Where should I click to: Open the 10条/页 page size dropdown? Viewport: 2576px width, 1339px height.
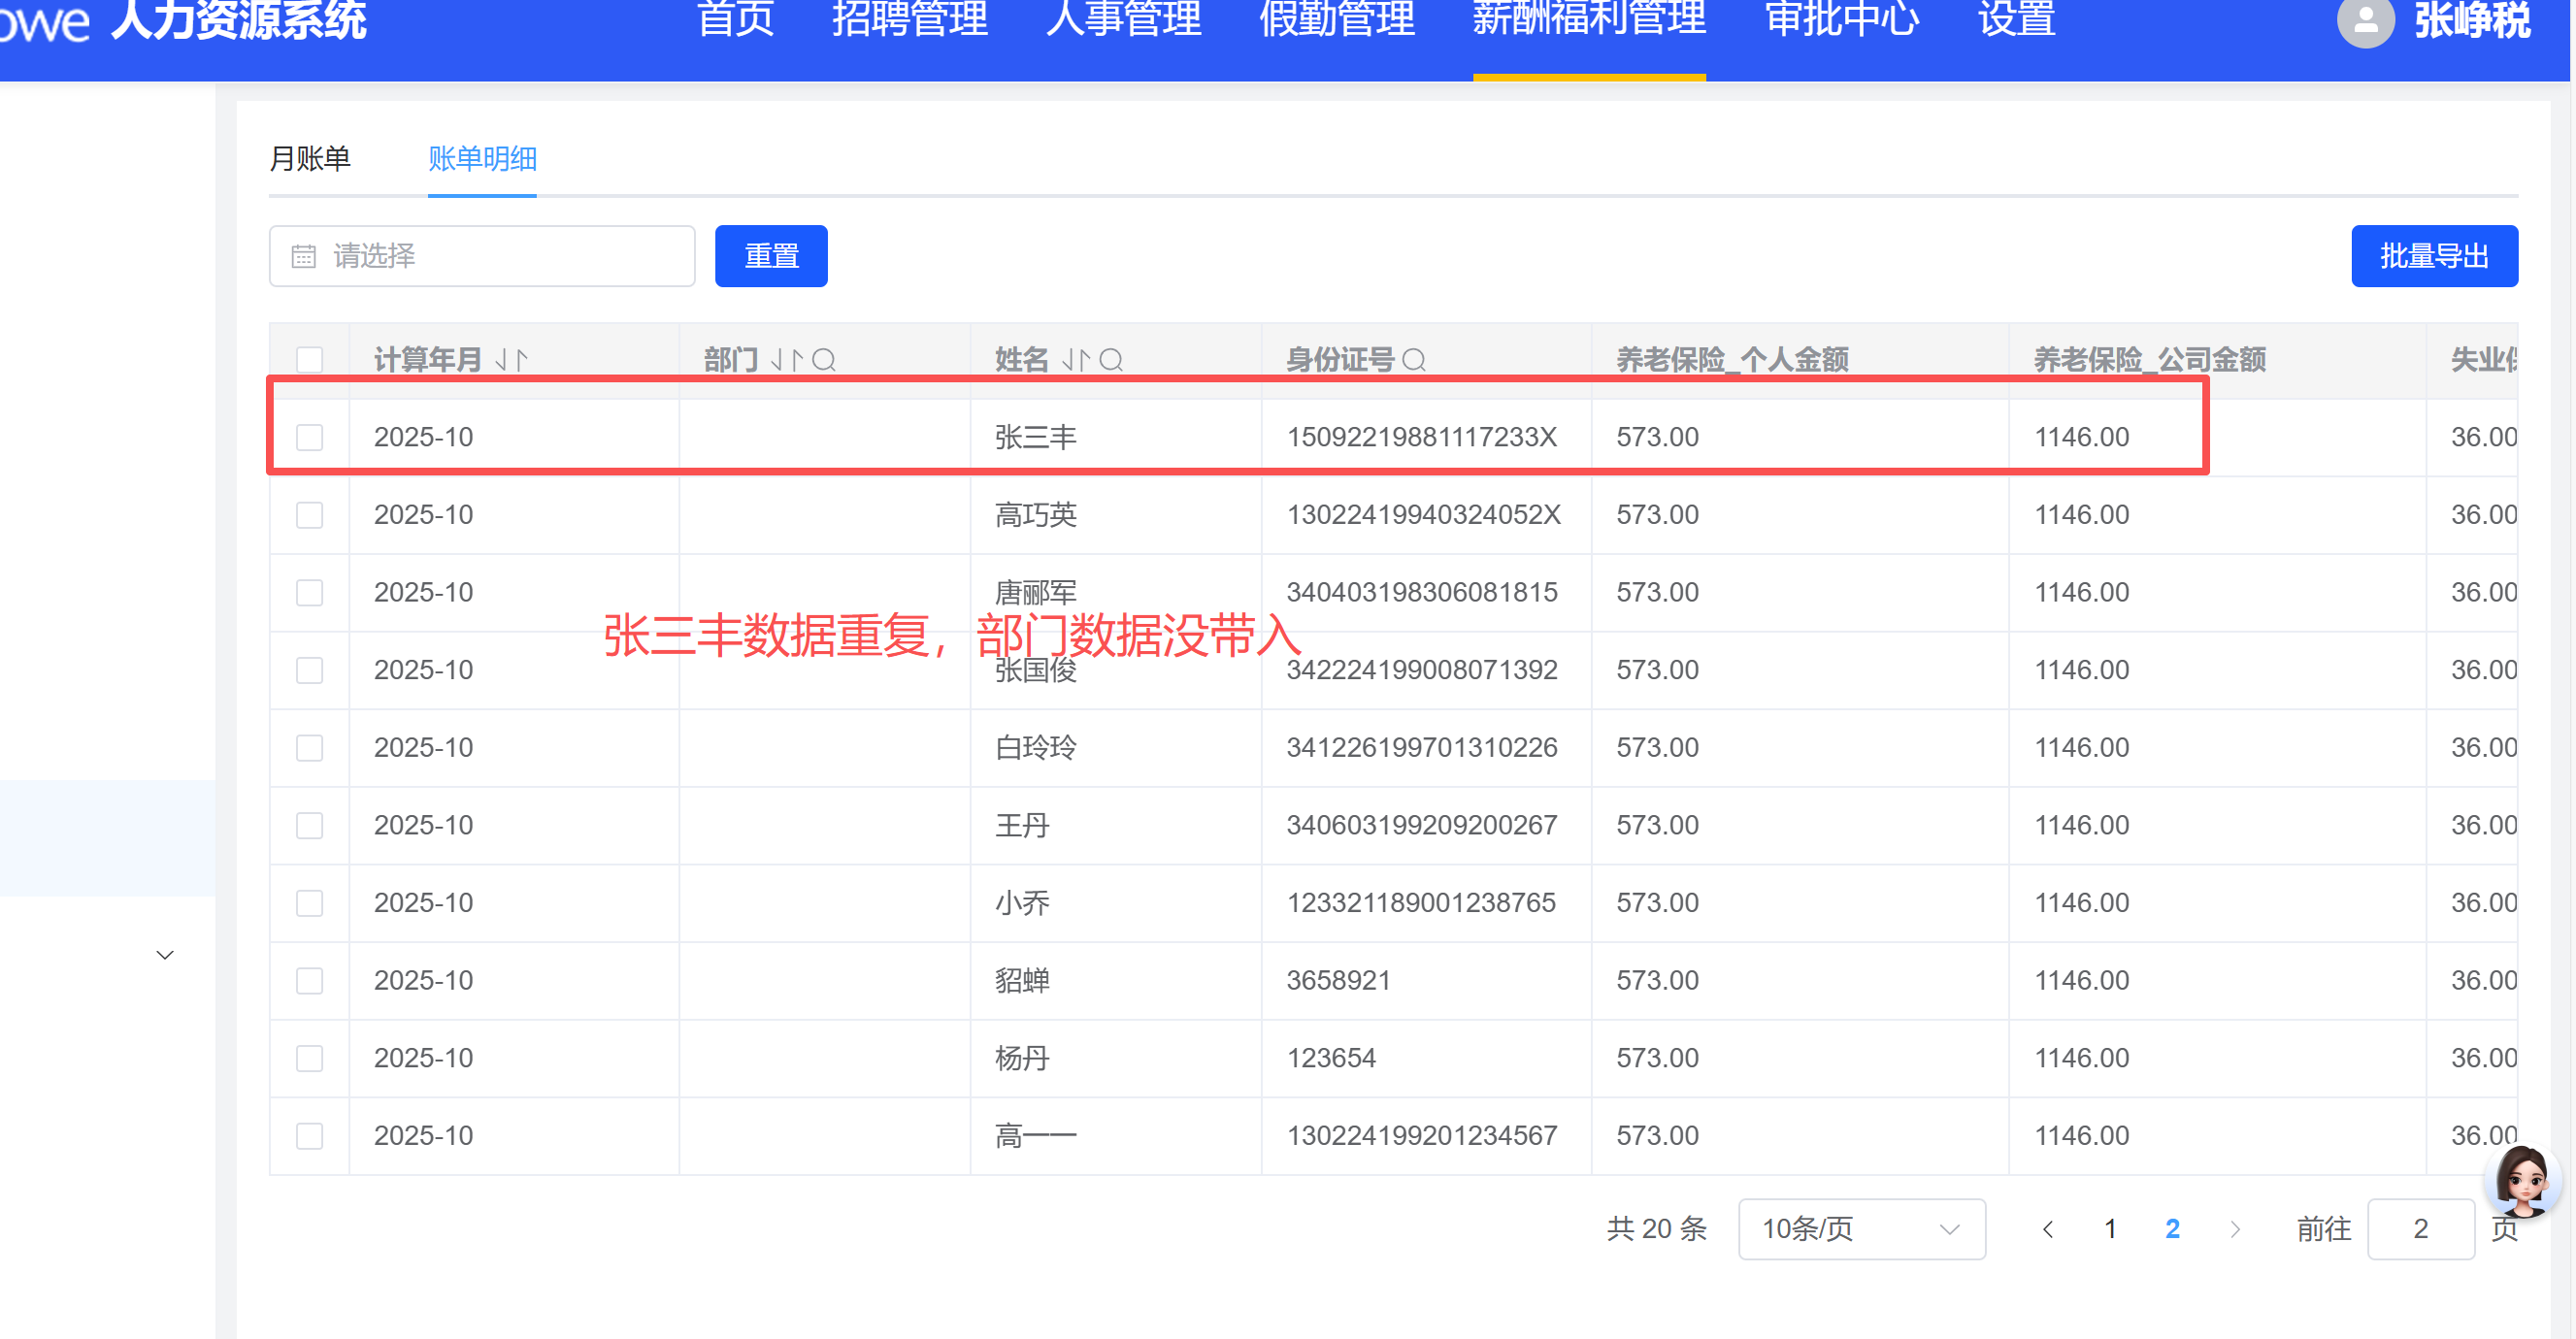(1860, 1228)
